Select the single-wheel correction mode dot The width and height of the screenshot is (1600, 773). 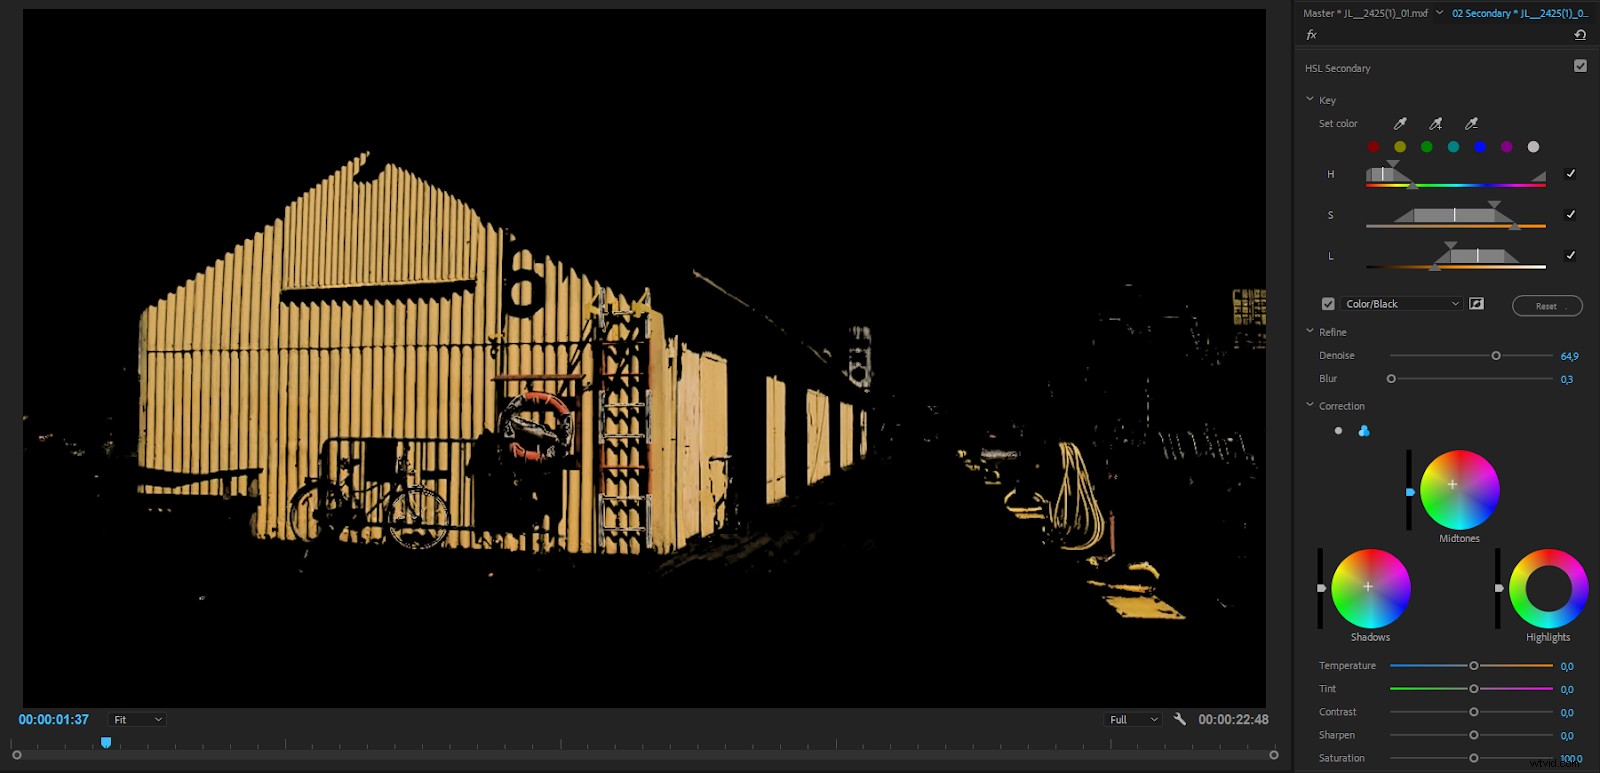[1338, 431]
